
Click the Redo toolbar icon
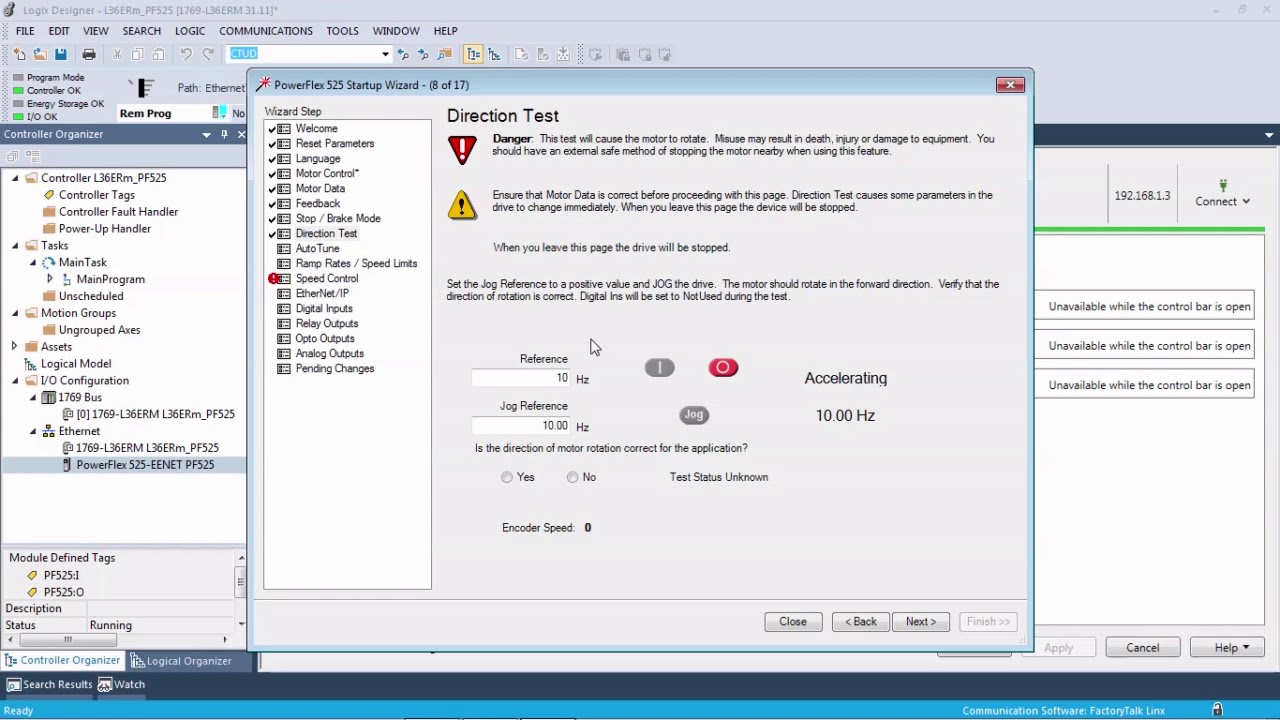tap(208, 54)
